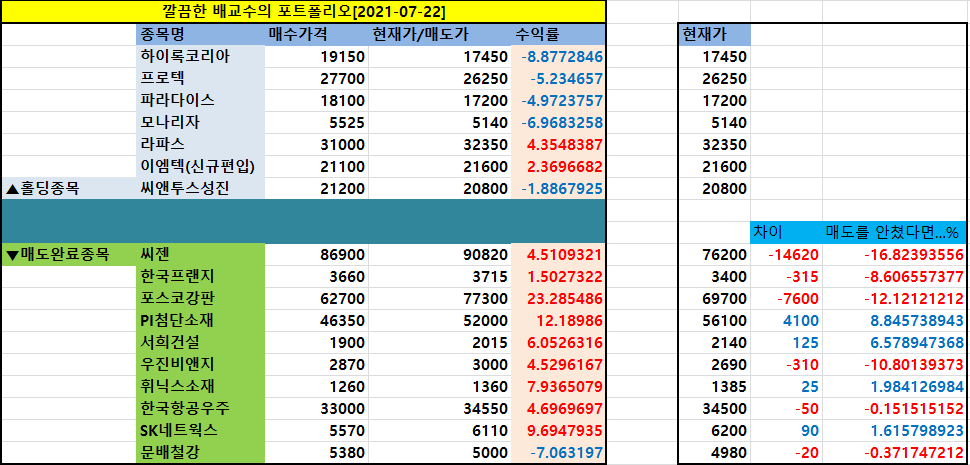Click the purchase price 31000 cell
970x465 pixels.
317,144
